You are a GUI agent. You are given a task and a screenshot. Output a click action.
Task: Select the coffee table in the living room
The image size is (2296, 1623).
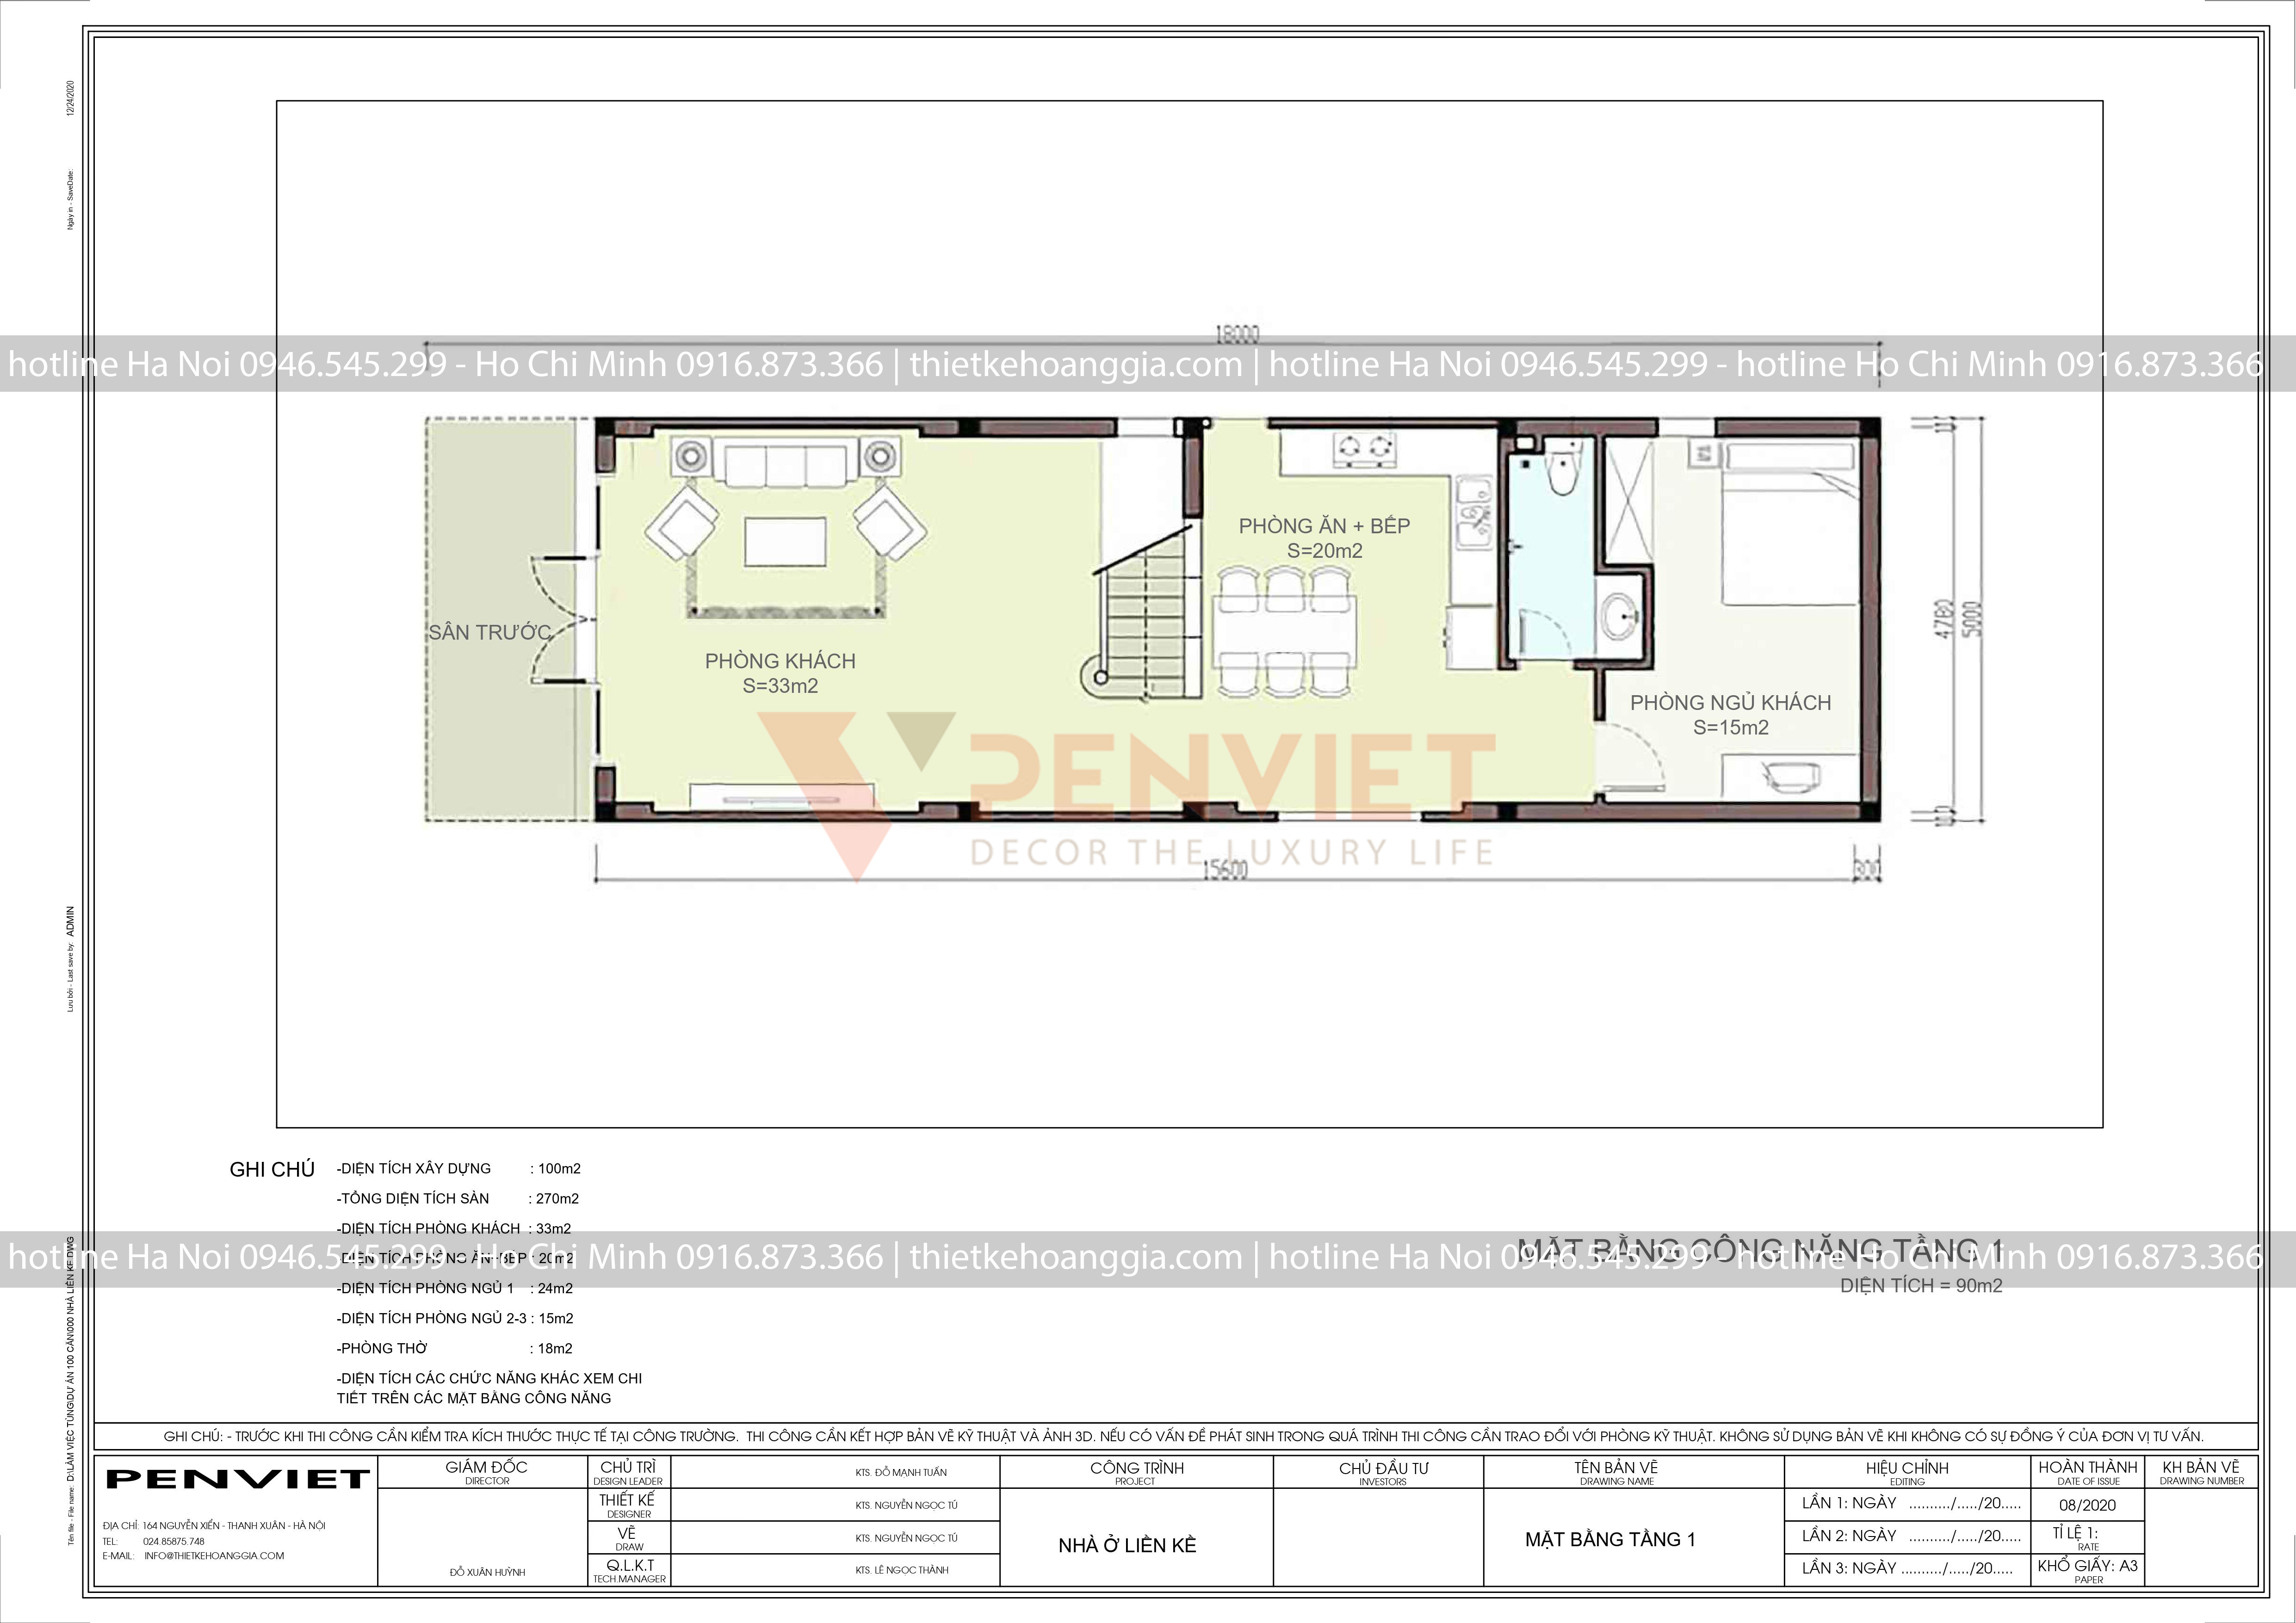pos(785,542)
